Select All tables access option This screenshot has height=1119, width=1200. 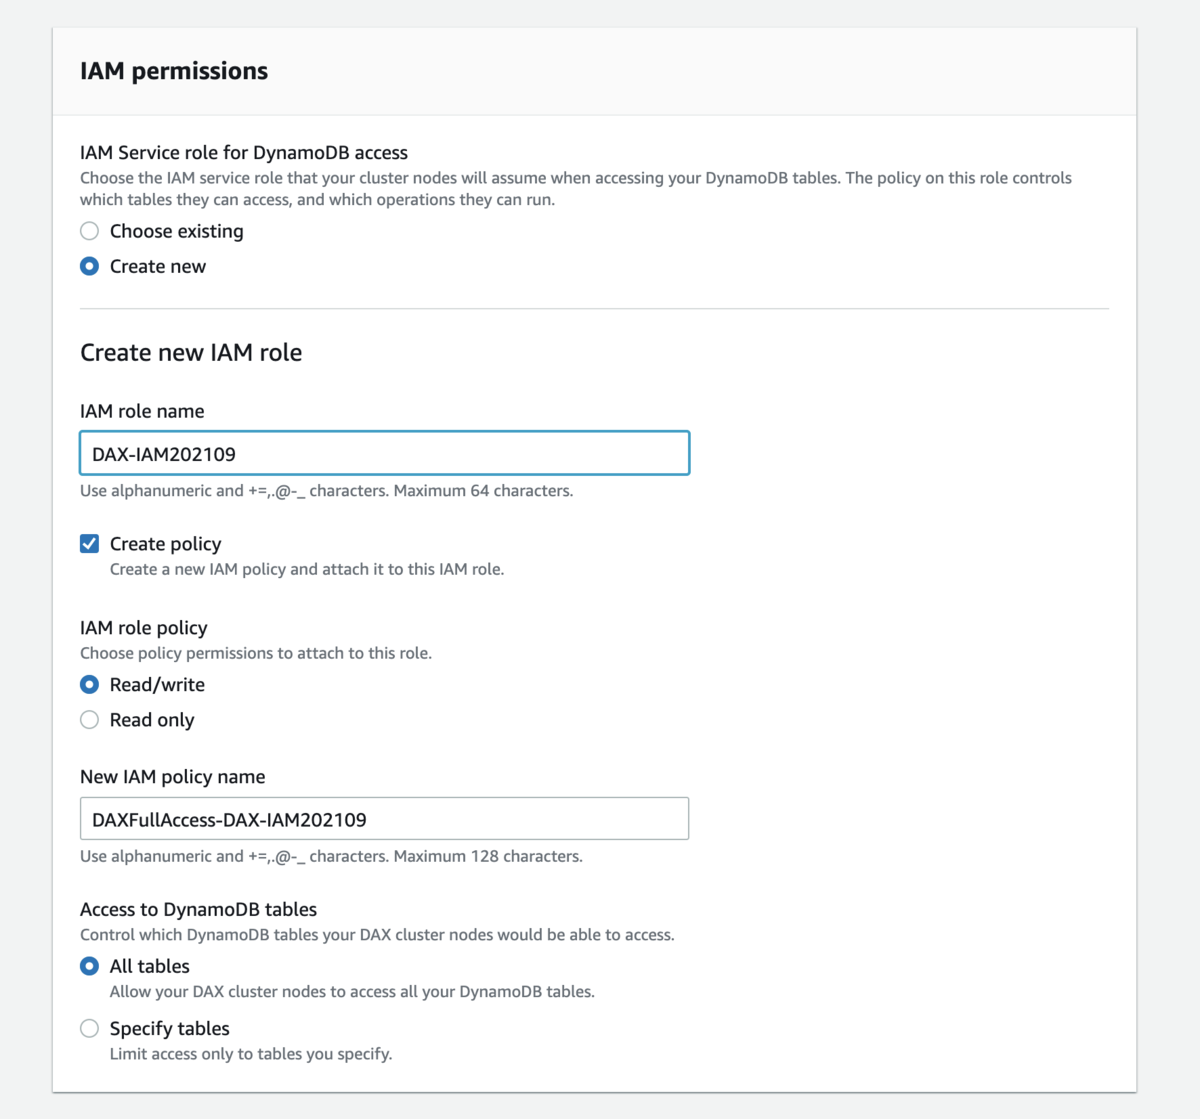(x=89, y=966)
